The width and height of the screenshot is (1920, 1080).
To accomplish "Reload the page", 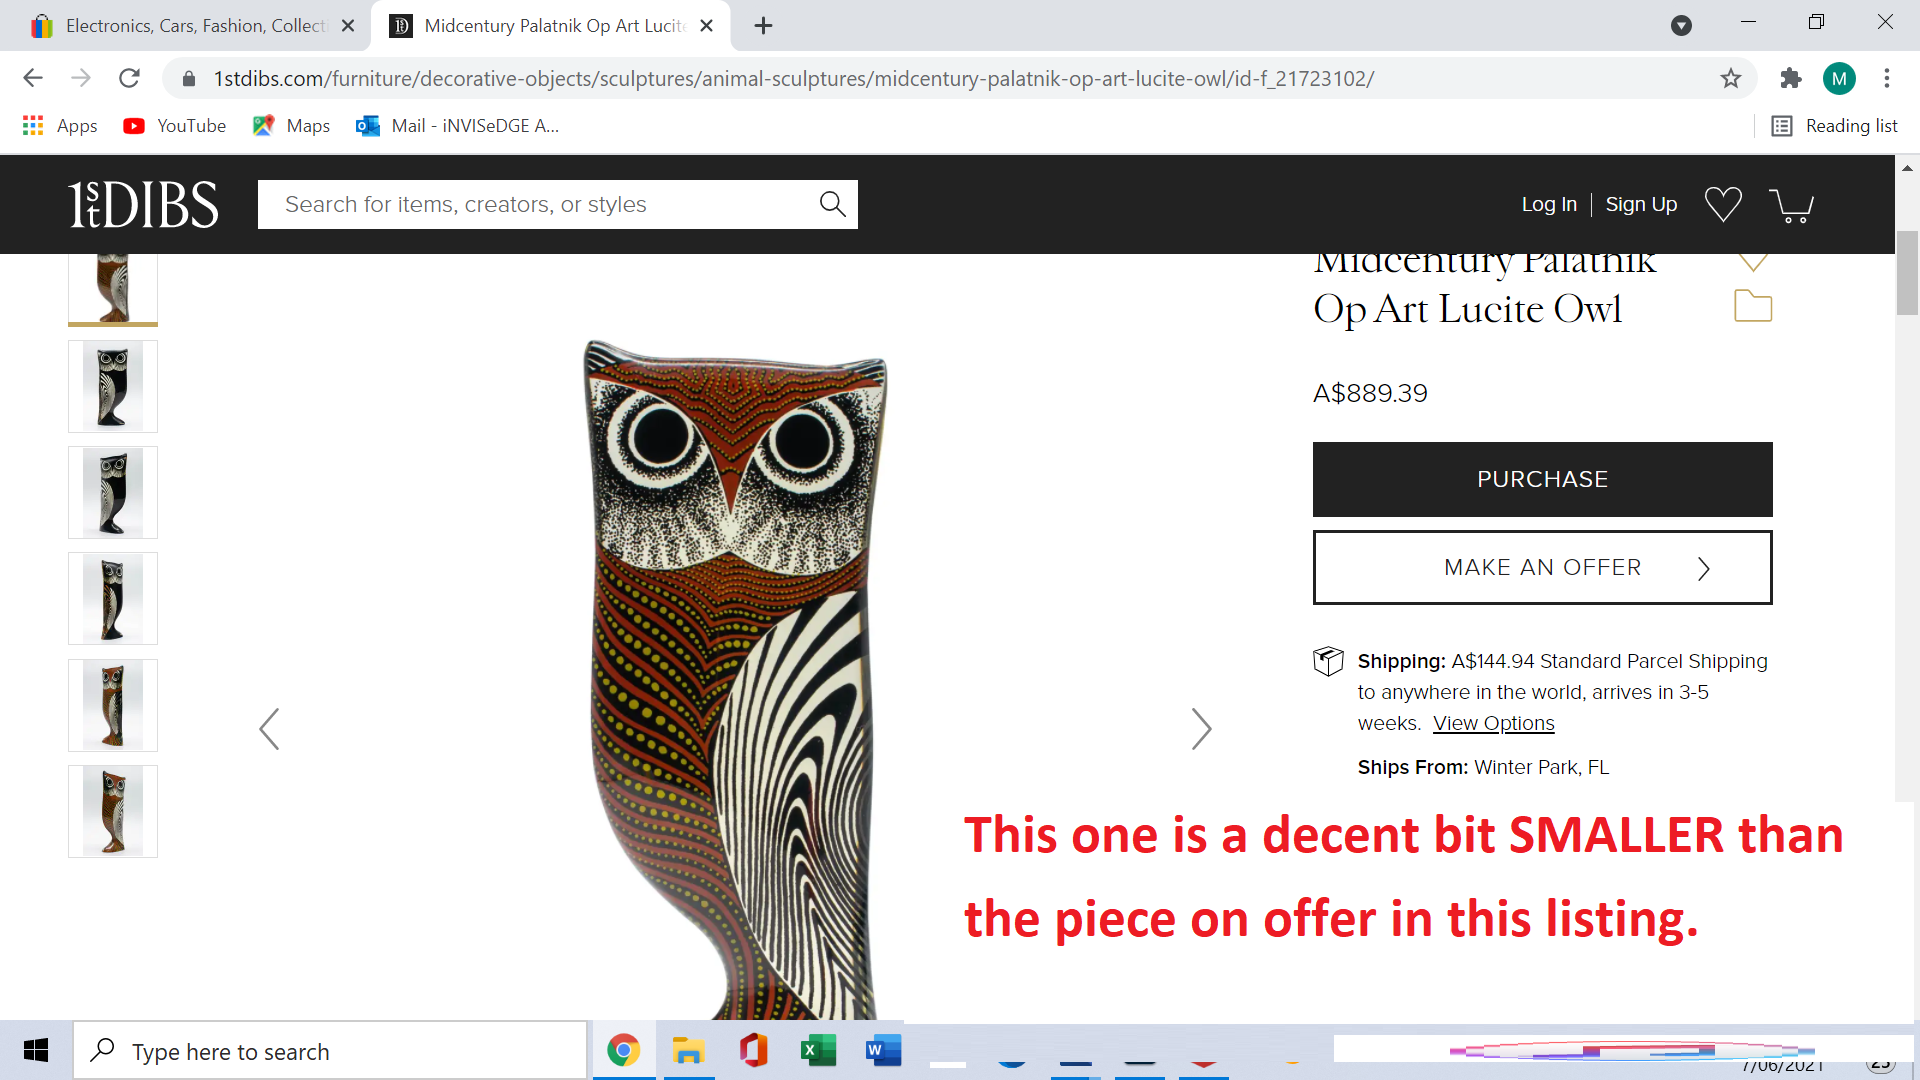I will click(129, 78).
